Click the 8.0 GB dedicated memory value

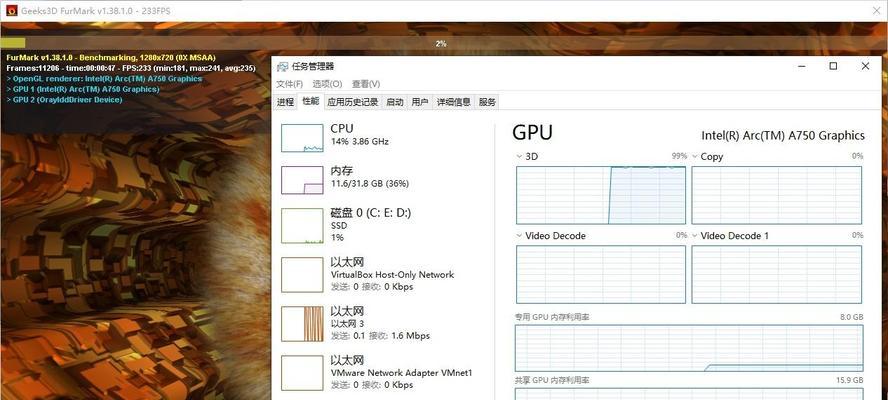852,317
